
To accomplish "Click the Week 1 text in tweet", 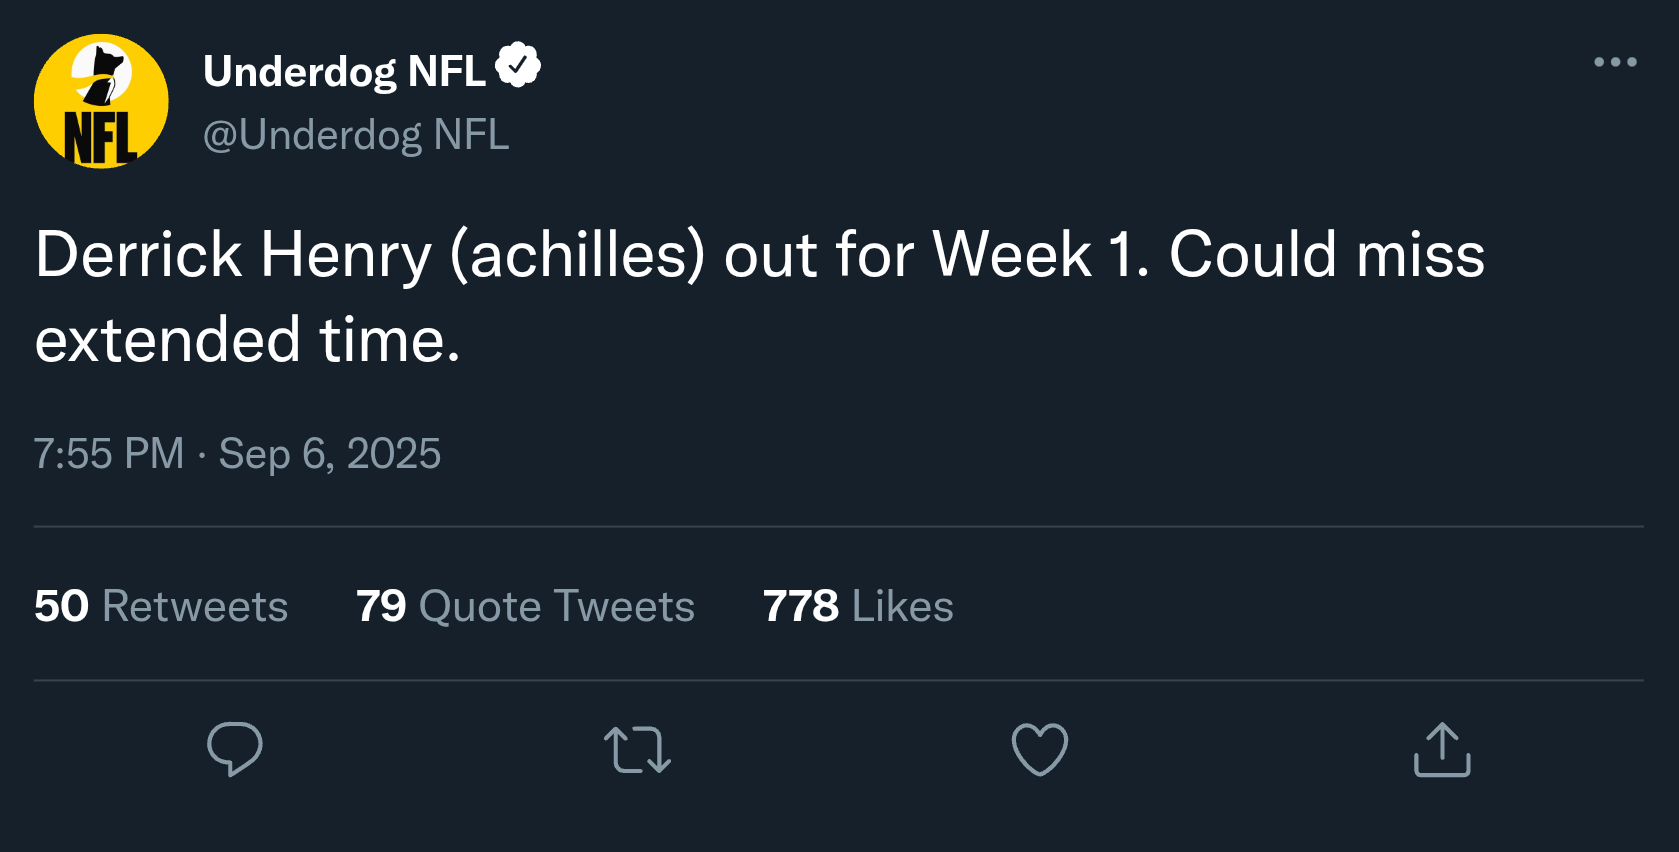I will pyautogui.click(x=1034, y=254).
